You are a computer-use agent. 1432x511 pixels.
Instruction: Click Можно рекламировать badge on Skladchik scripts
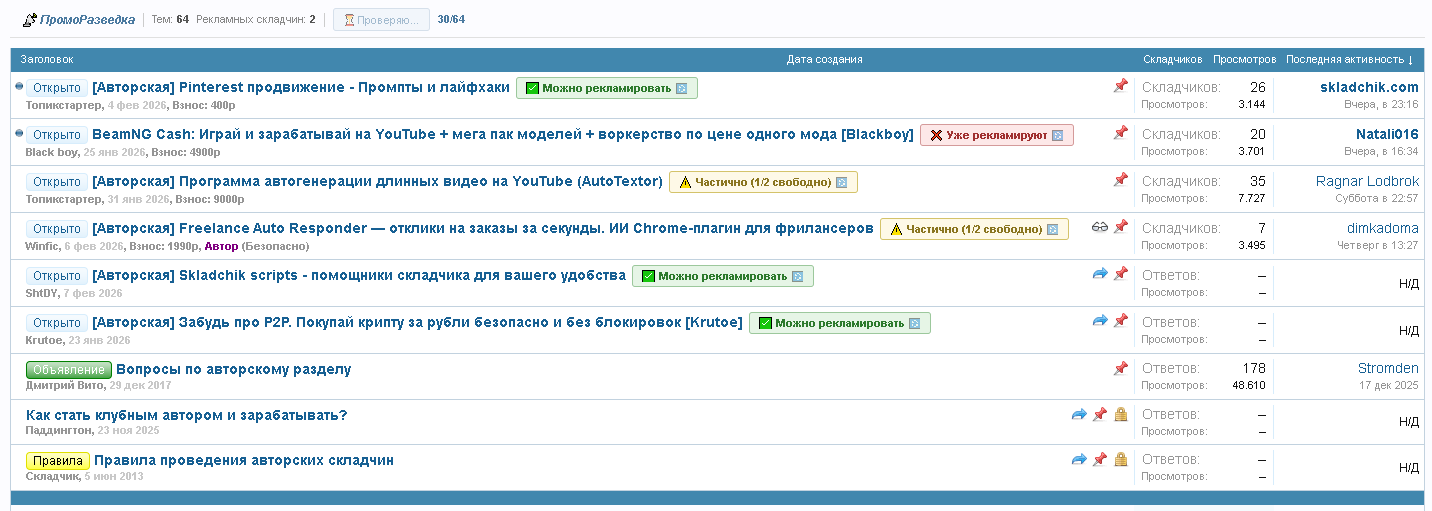pyautogui.click(x=723, y=276)
